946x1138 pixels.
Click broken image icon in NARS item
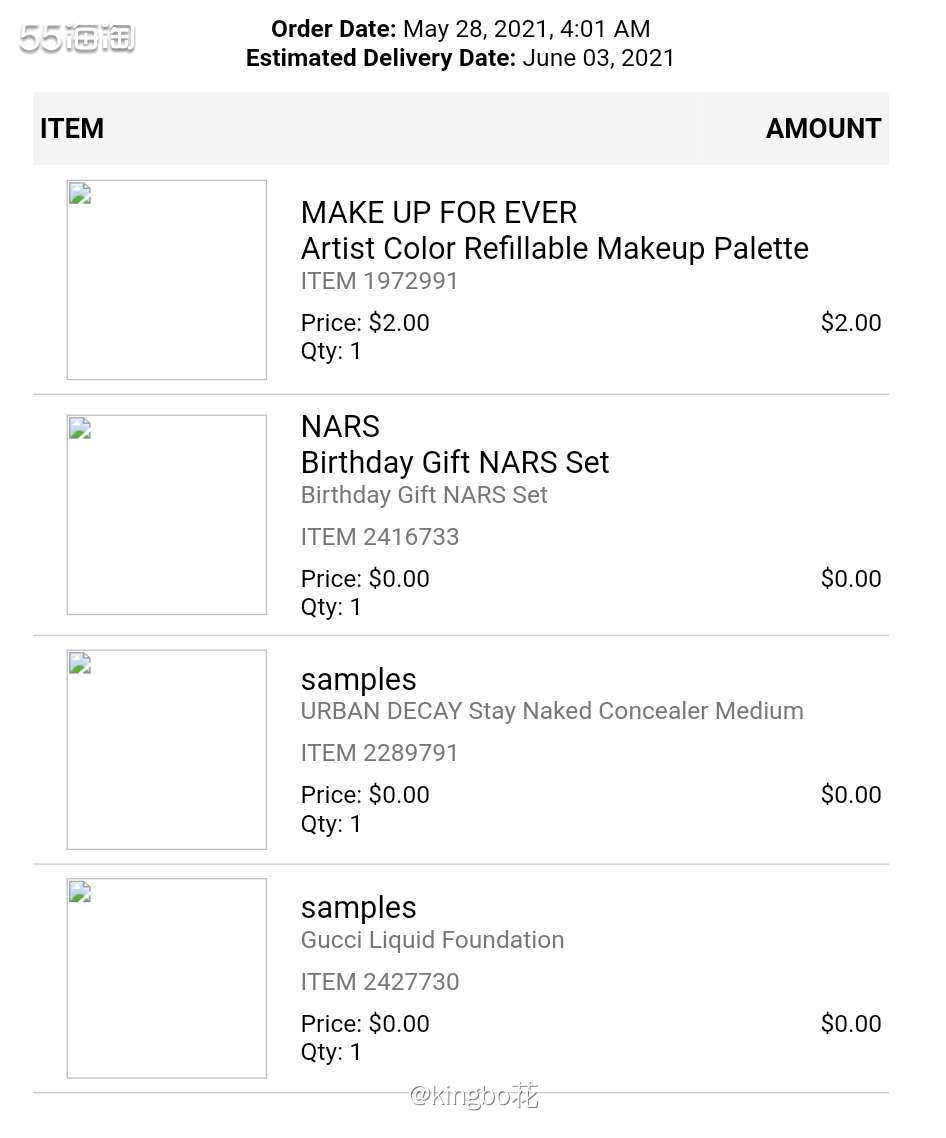[x=80, y=428]
